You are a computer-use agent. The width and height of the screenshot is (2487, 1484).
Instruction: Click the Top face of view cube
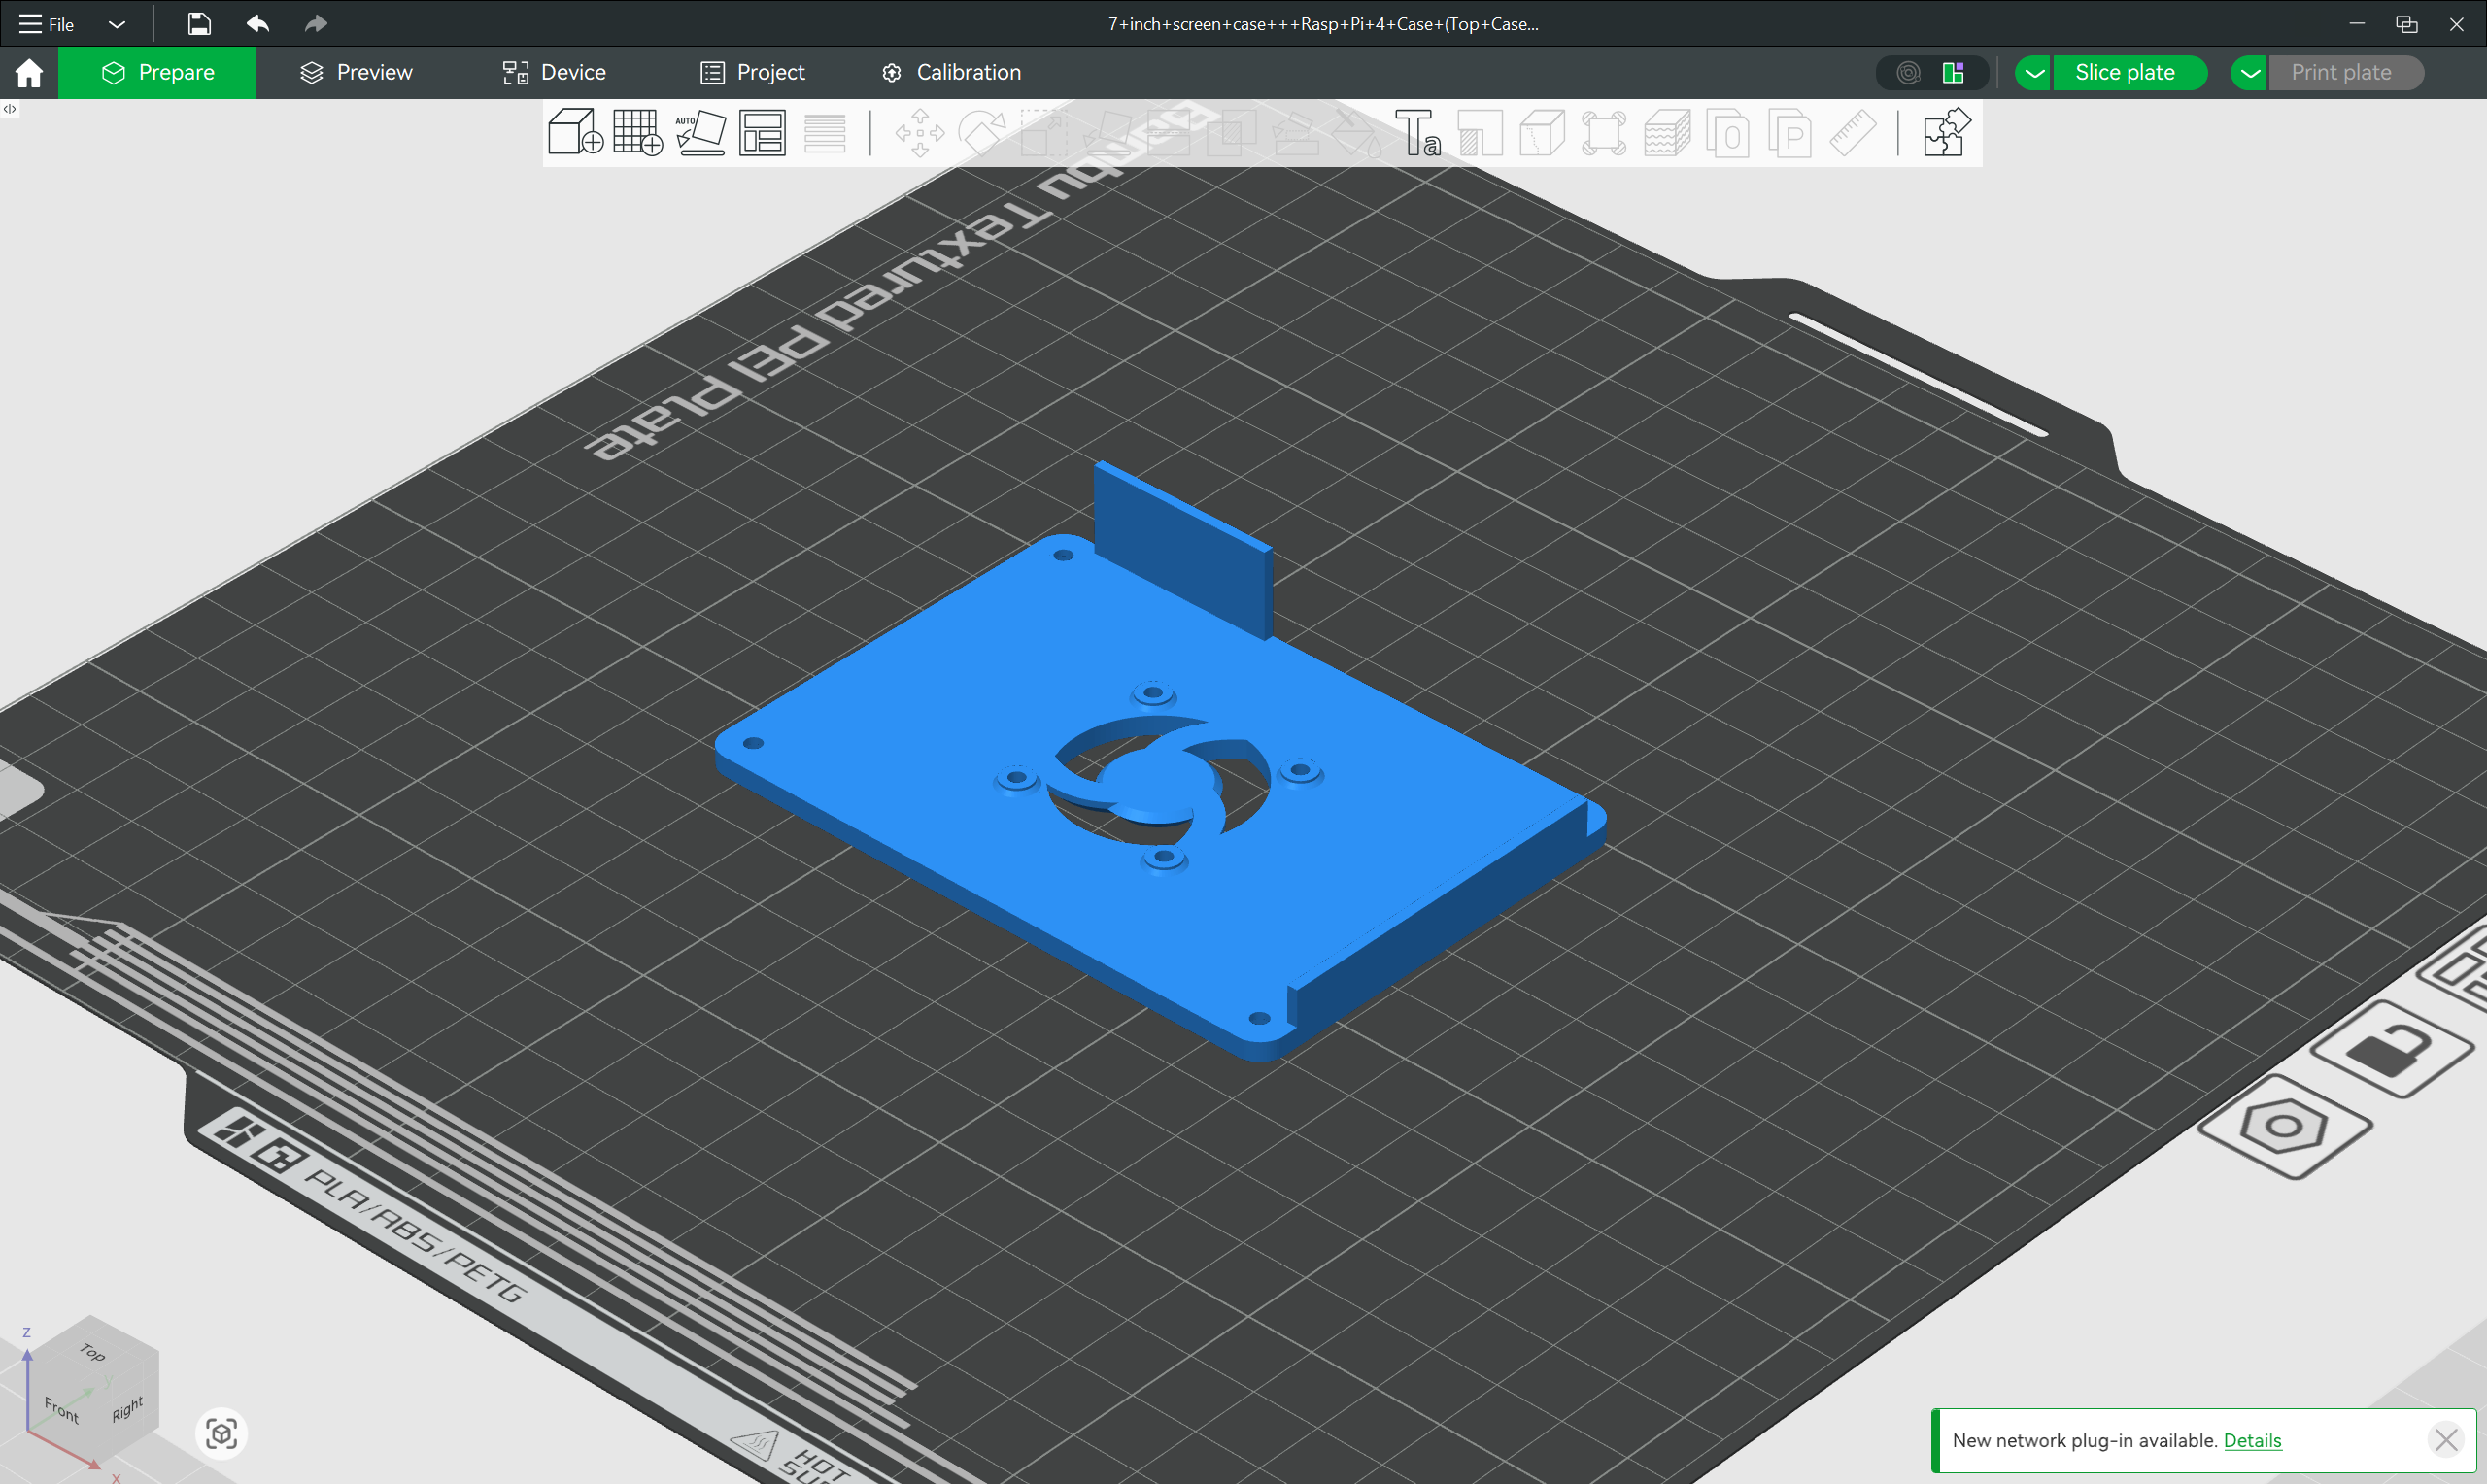[x=92, y=1352]
